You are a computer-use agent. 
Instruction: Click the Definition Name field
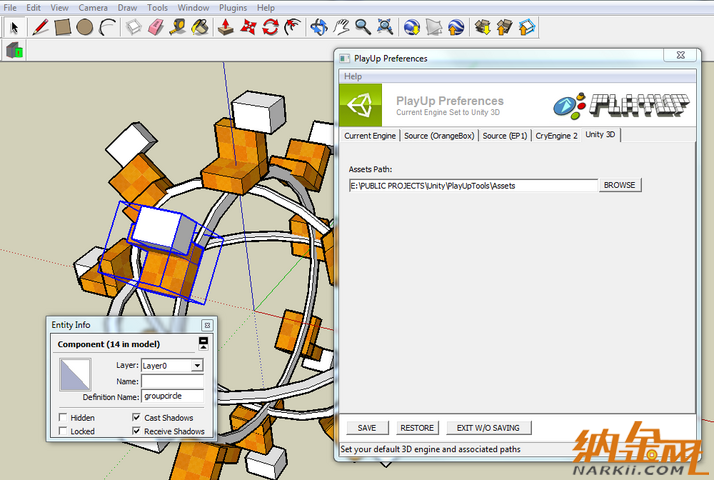coord(172,396)
